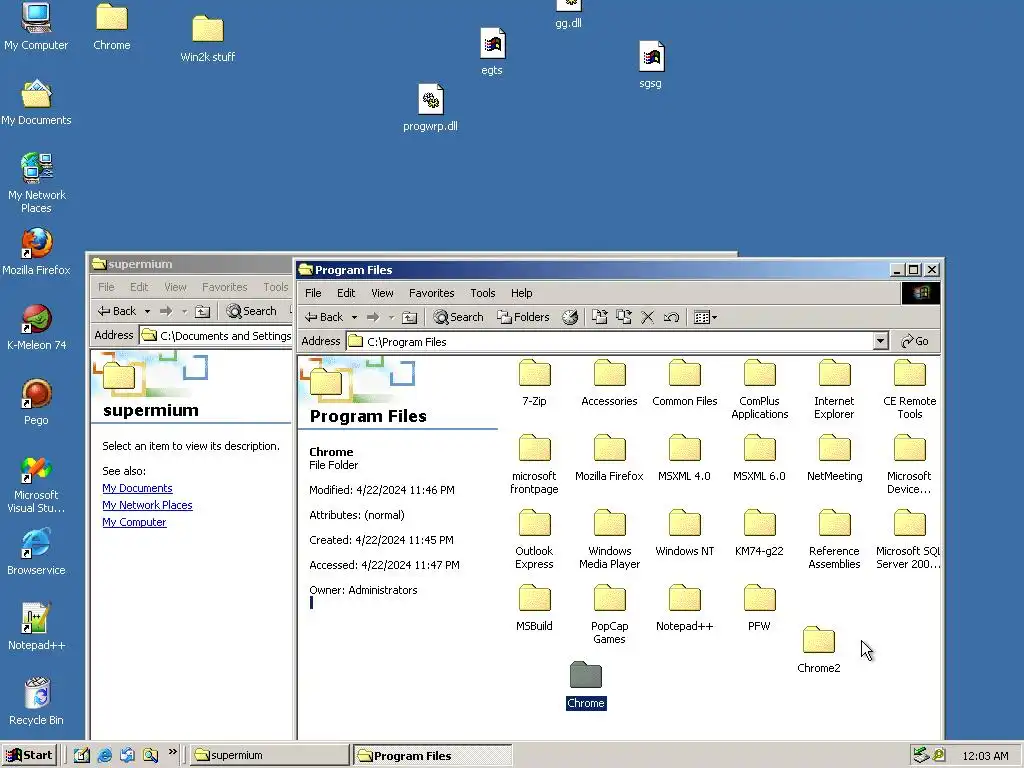Click the Search button in supermium window
This screenshot has height=768, width=1024.
[252, 312]
